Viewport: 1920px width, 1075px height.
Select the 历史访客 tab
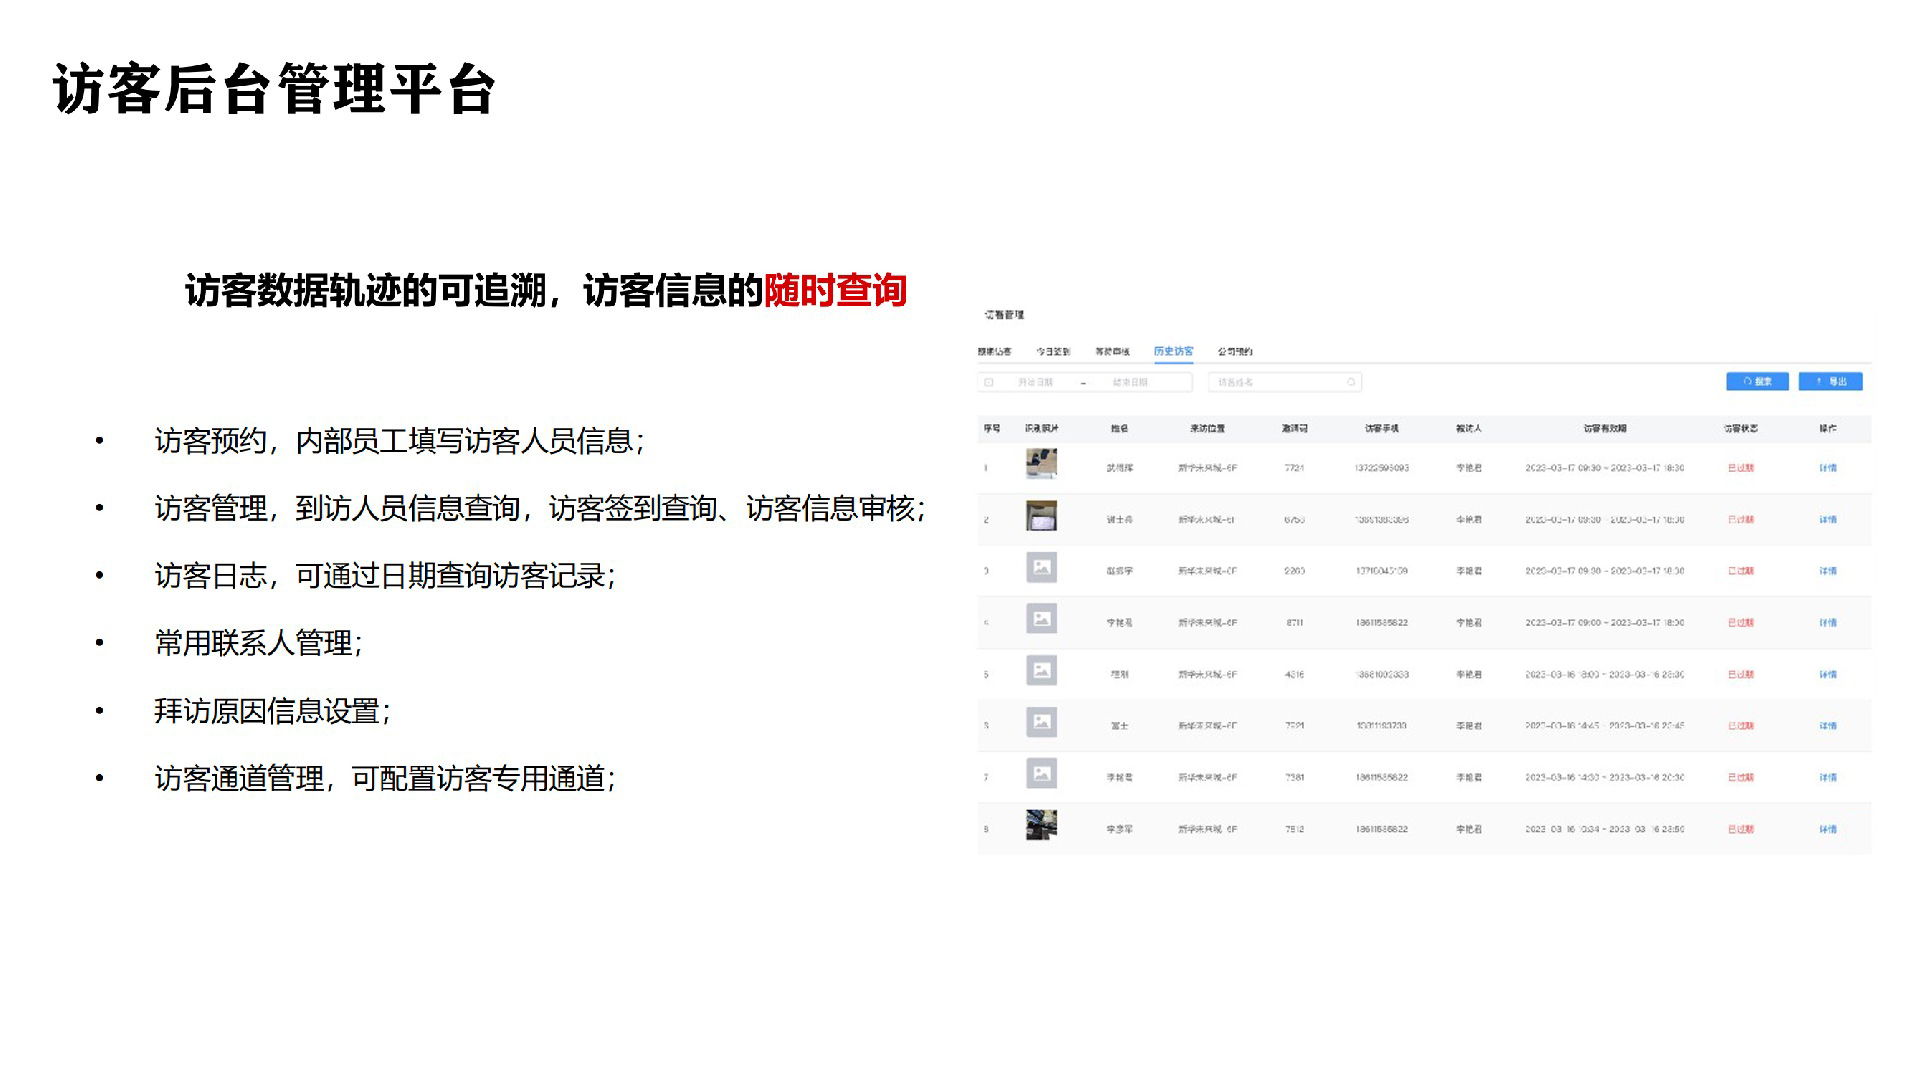tap(1173, 352)
